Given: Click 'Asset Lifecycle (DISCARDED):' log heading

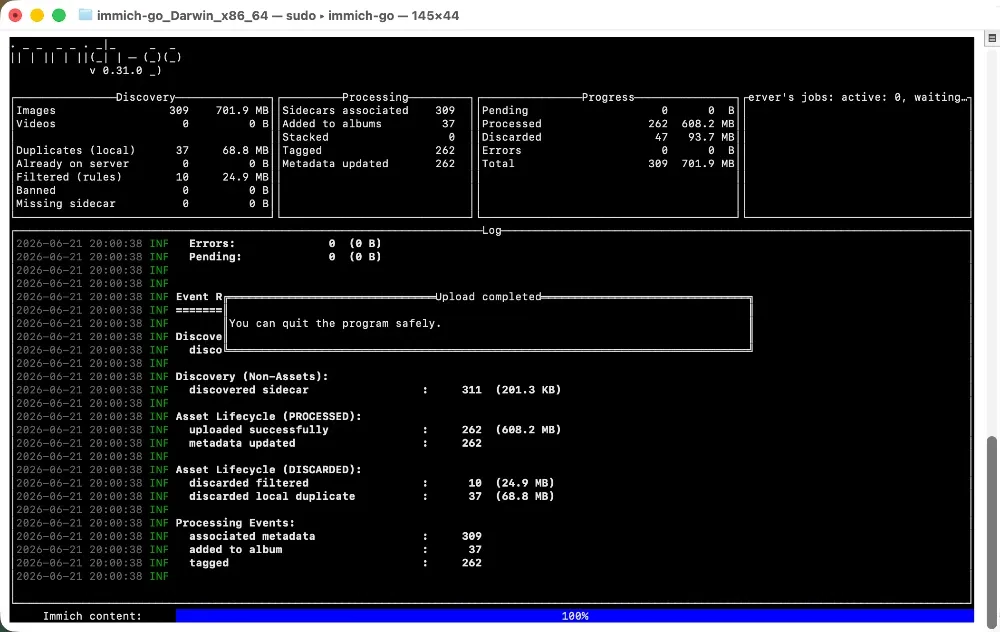Looking at the screenshot, I should (x=268, y=470).
